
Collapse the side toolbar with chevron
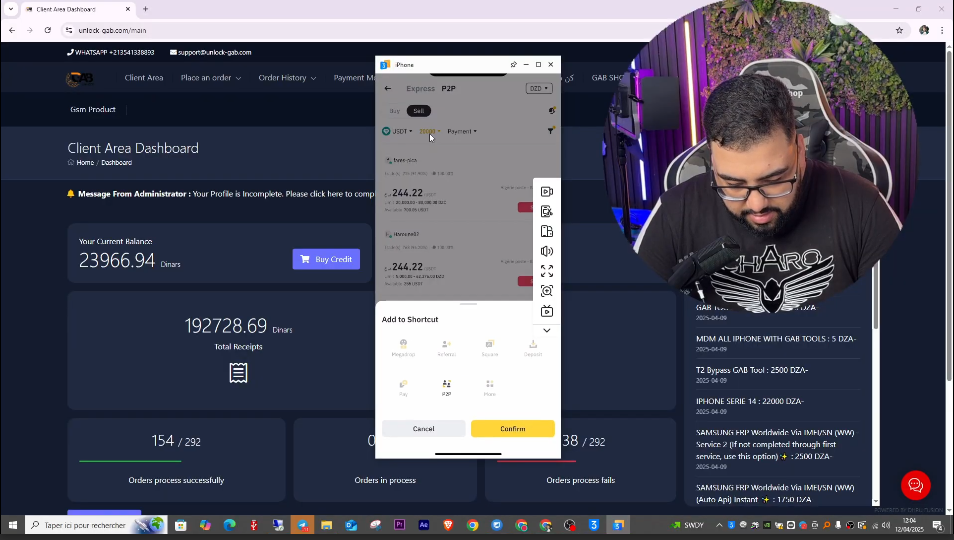546,330
